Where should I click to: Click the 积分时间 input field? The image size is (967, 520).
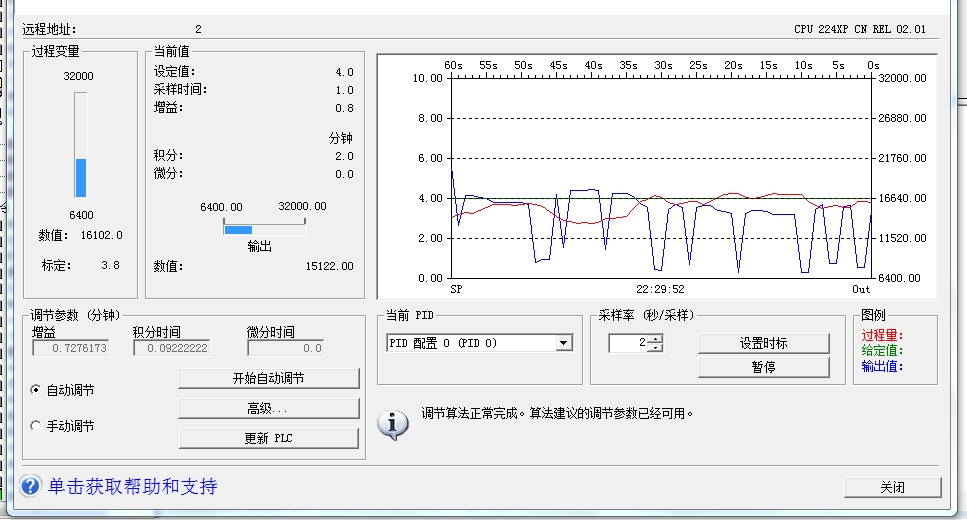[171, 348]
